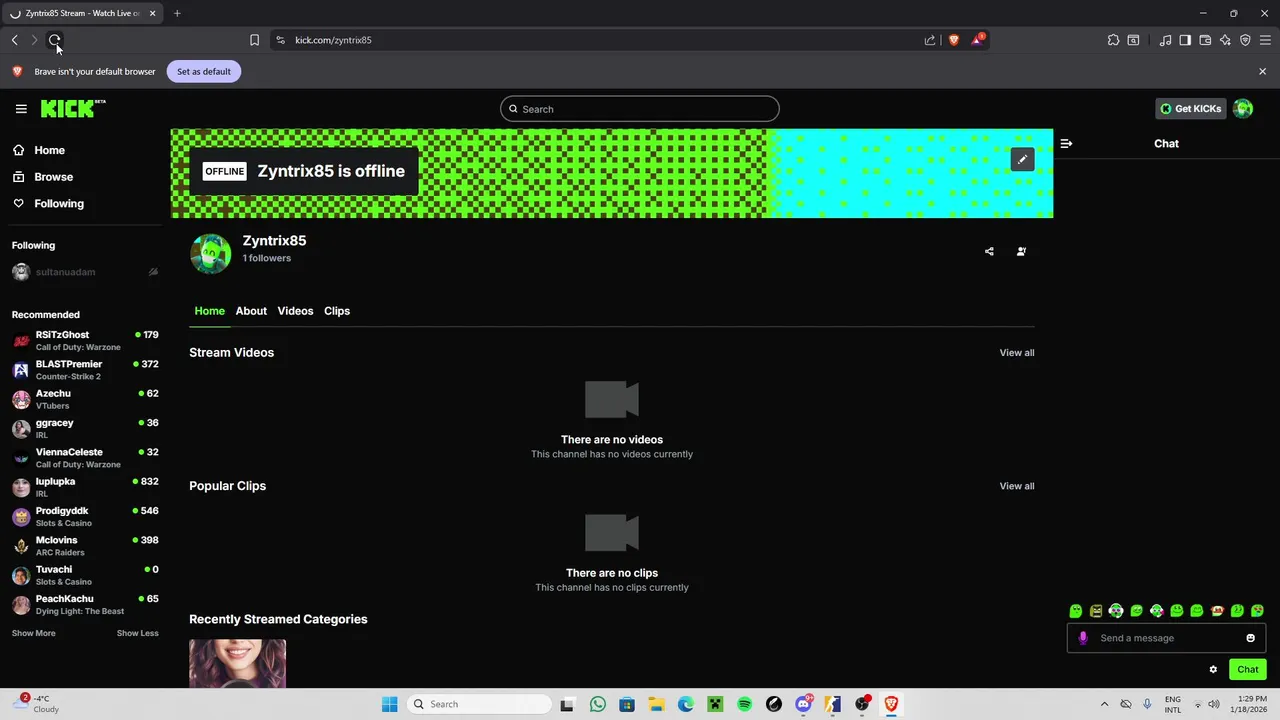Image resolution: width=1280 pixels, height=720 pixels.
Task: Open followed channel sultanuadam
Action: [x=85, y=272]
